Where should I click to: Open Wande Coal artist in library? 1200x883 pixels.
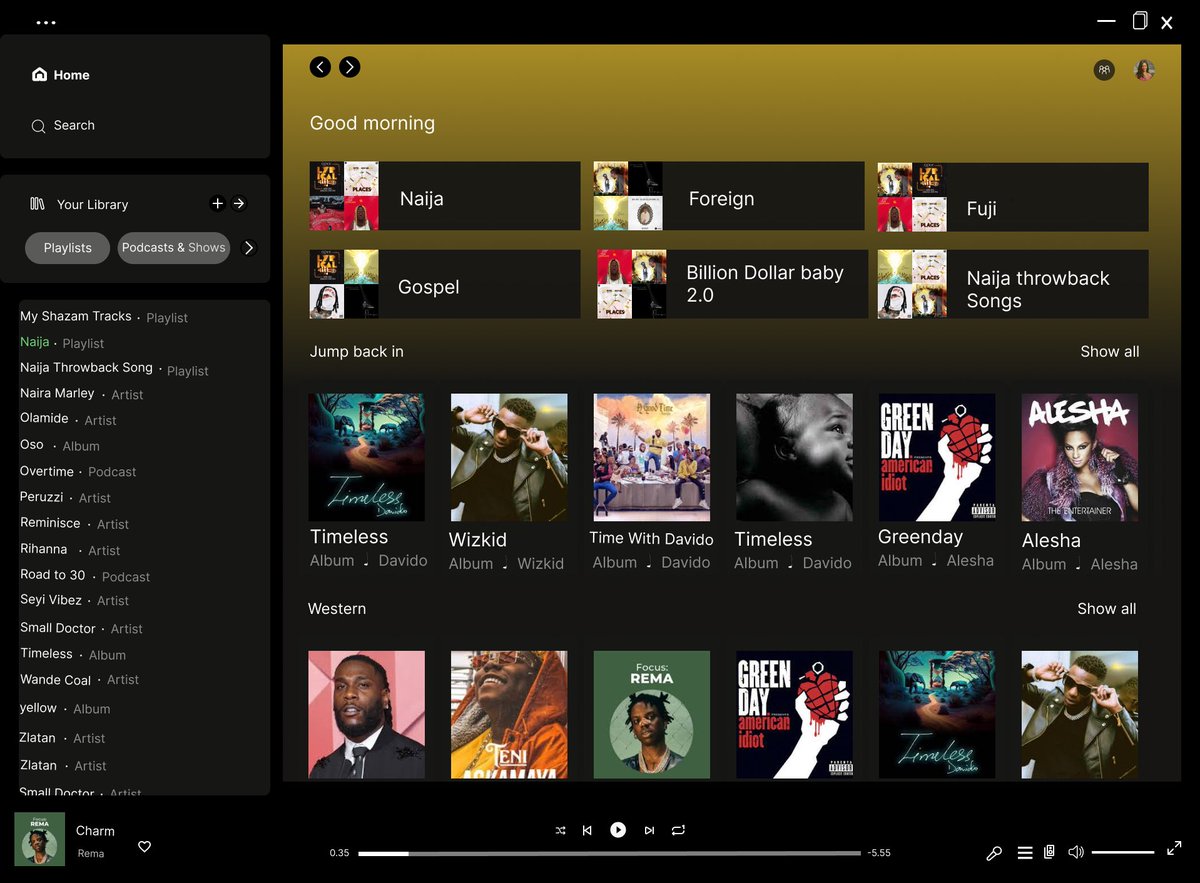tap(80, 680)
